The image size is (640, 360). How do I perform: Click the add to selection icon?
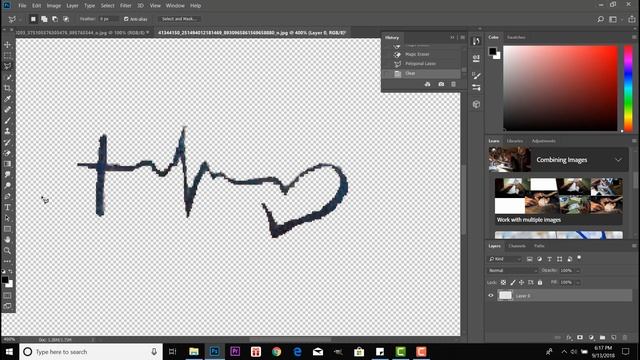pyautogui.click(x=44, y=19)
